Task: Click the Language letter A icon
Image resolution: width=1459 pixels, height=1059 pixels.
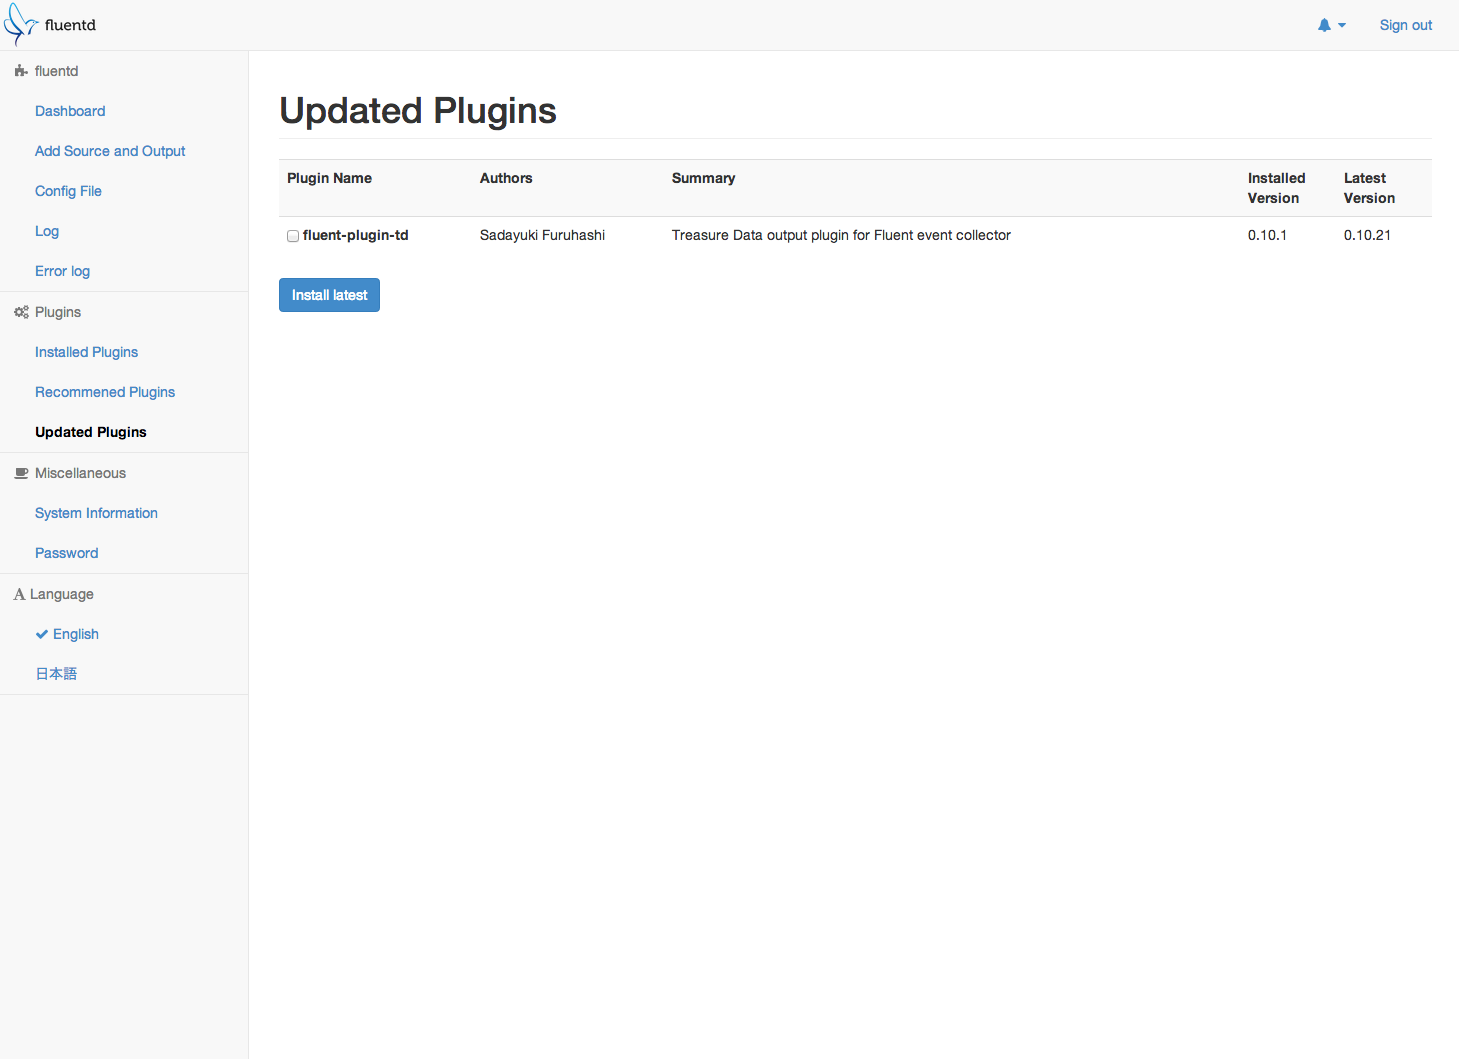Action: click(19, 594)
